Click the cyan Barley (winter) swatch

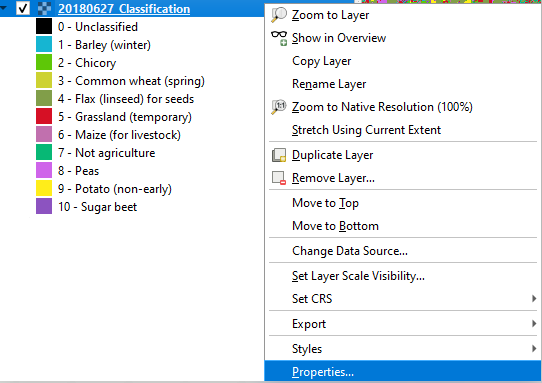pos(44,45)
